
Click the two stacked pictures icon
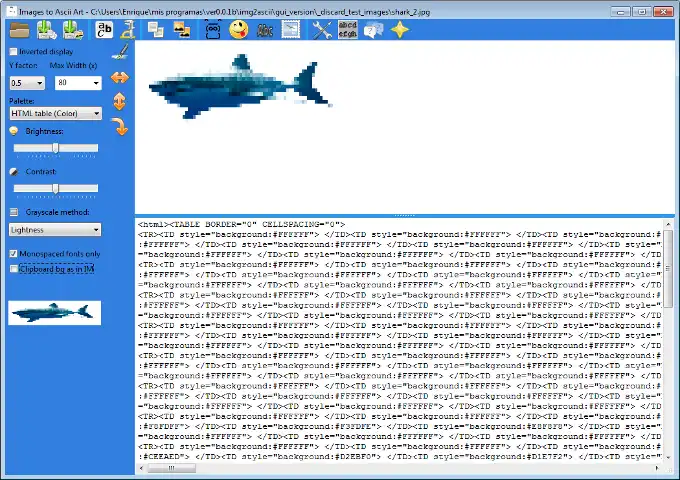point(182,30)
